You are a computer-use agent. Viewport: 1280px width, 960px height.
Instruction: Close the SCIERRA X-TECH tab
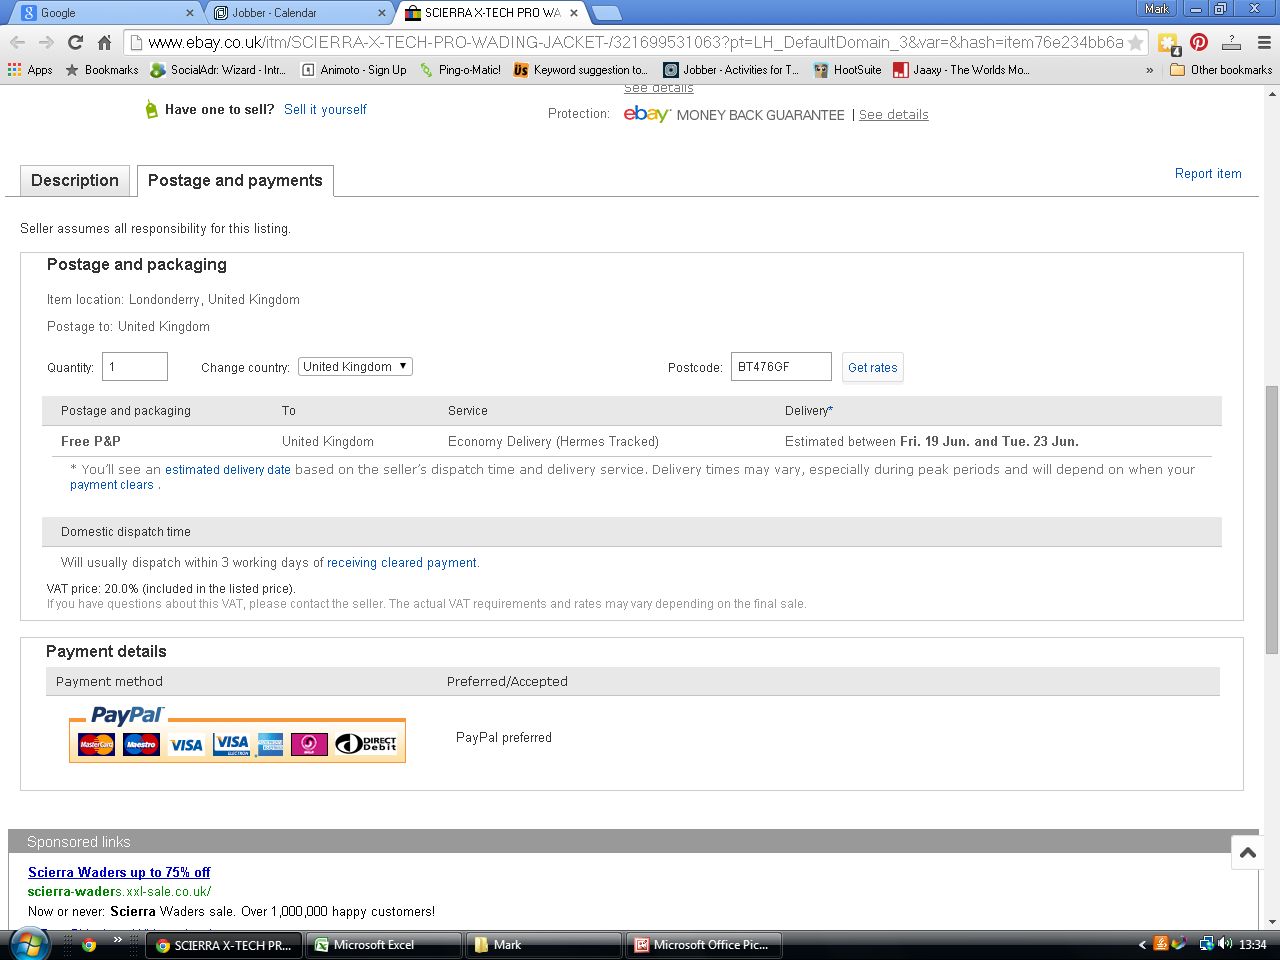coord(573,13)
